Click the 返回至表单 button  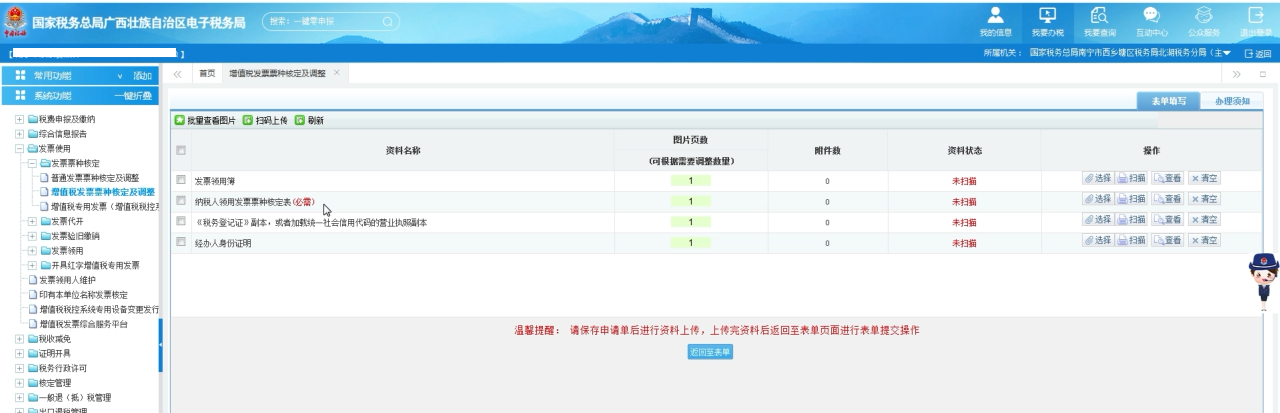click(x=711, y=352)
